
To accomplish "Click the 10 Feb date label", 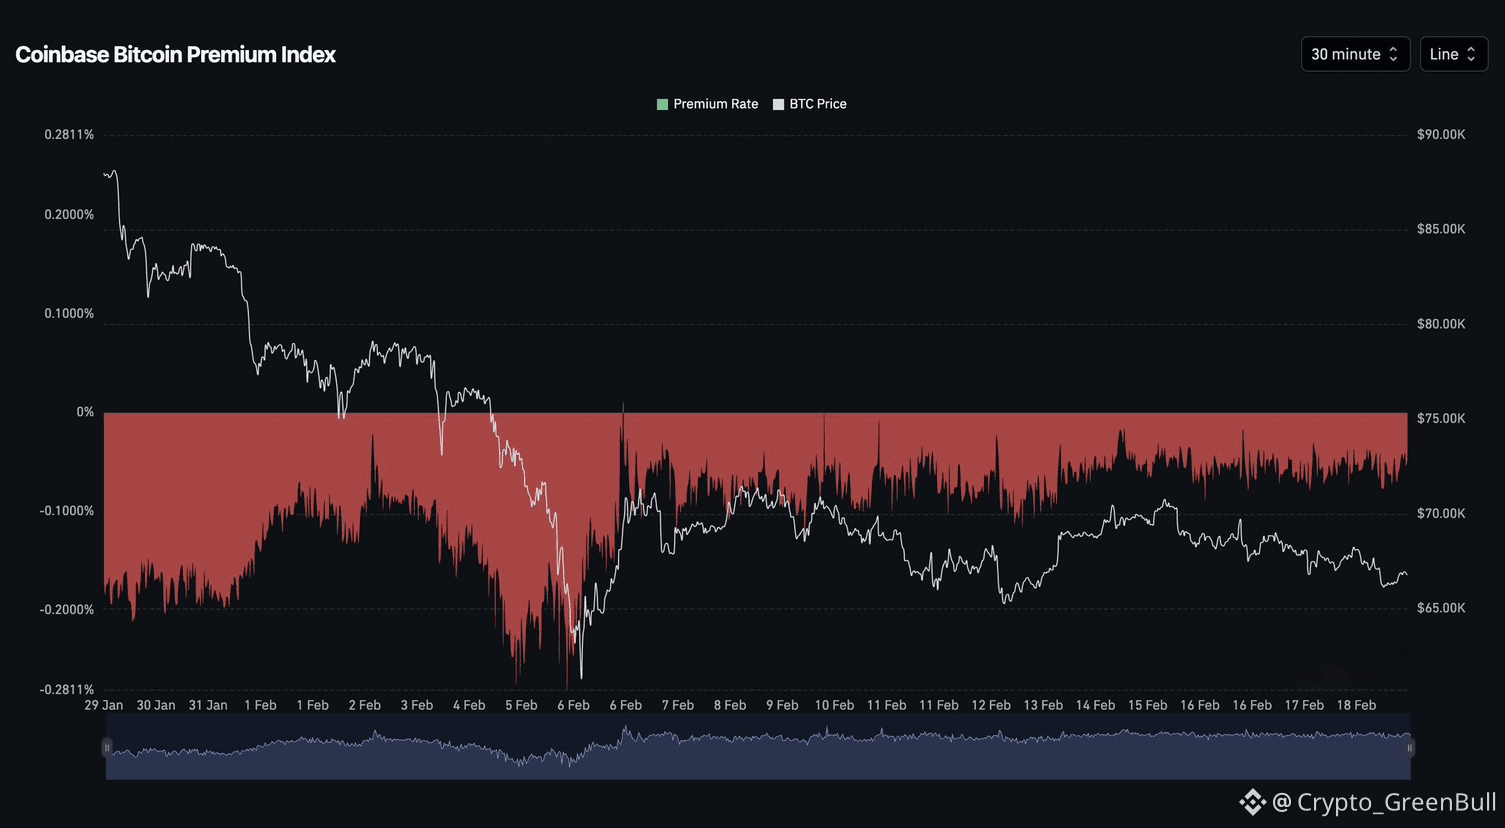I will [x=834, y=705].
